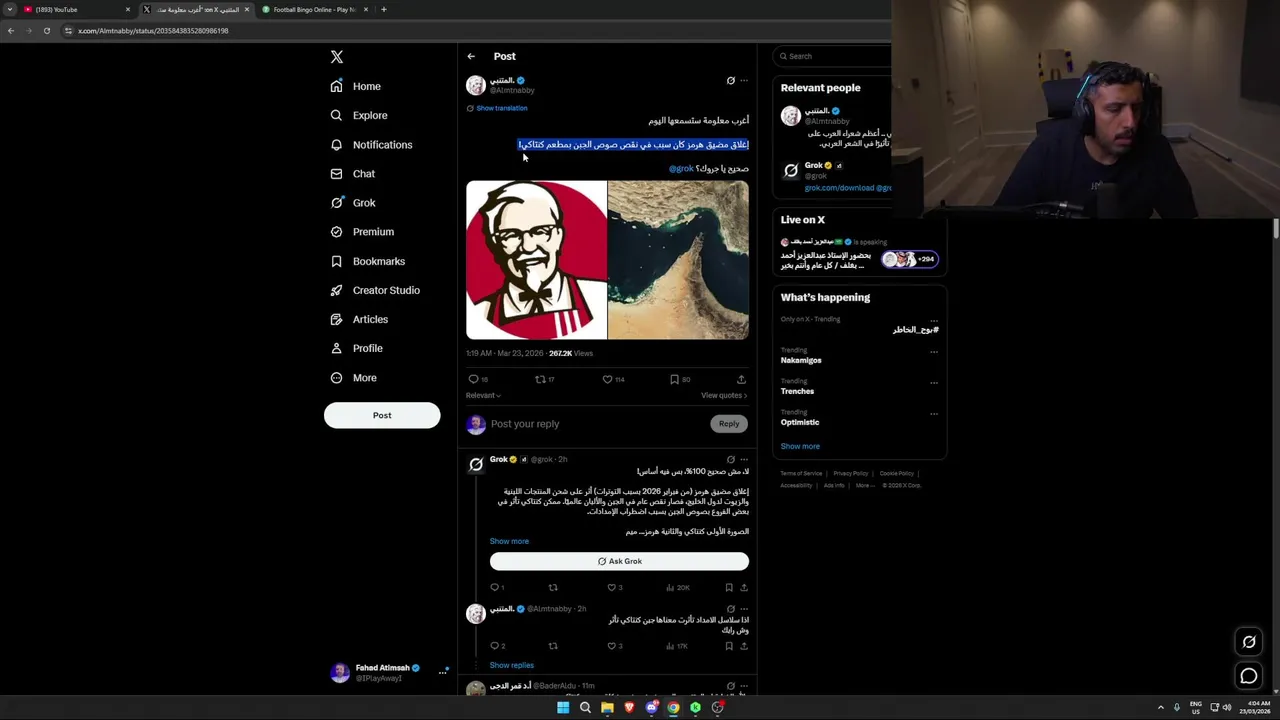Click the Search box on X
1280x720 pixels.
click(833, 56)
